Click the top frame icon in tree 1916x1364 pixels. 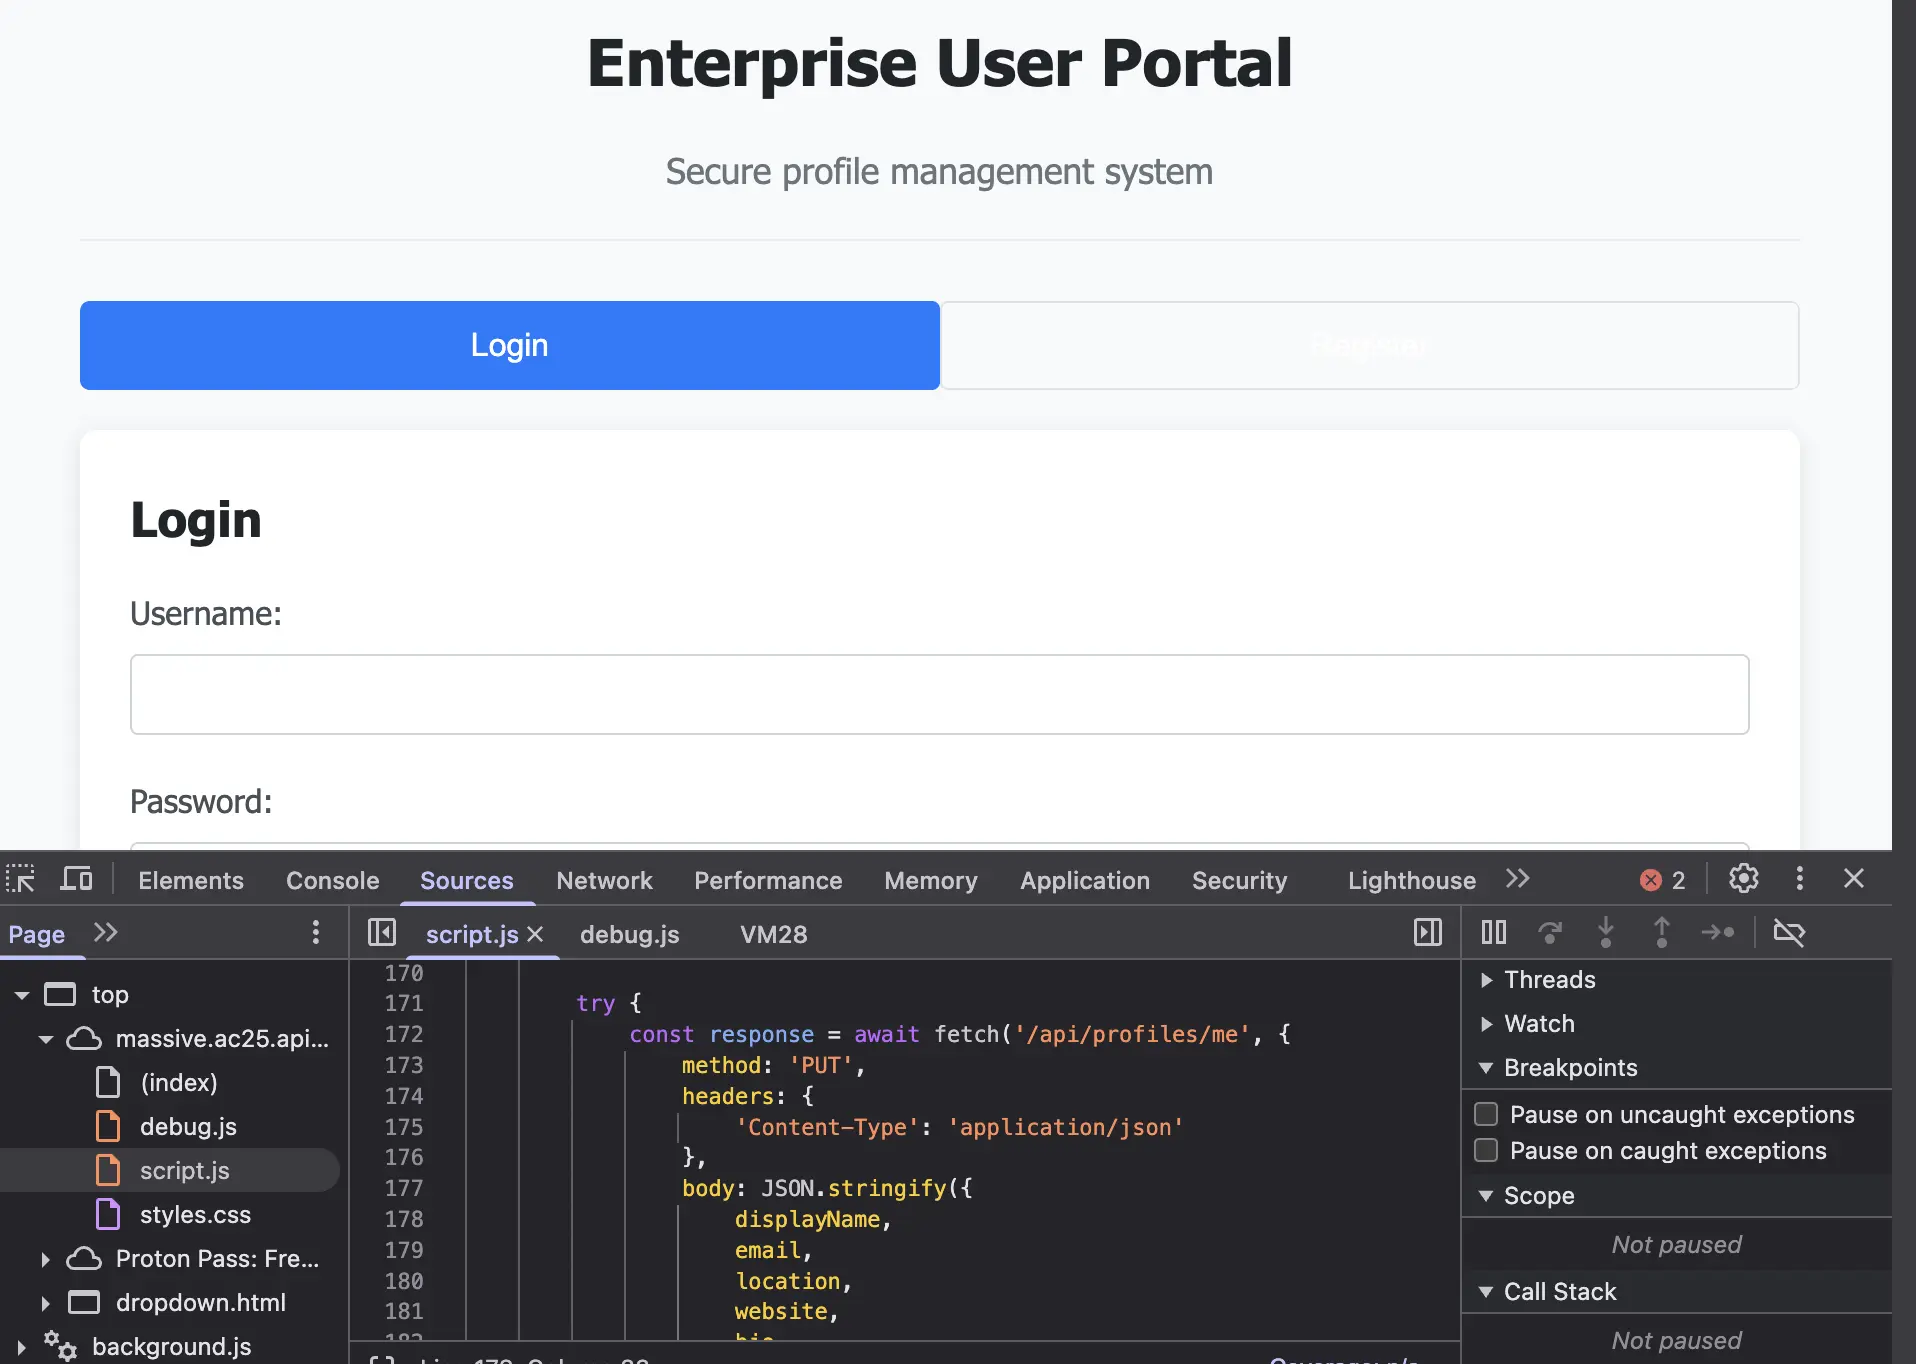pos(60,994)
